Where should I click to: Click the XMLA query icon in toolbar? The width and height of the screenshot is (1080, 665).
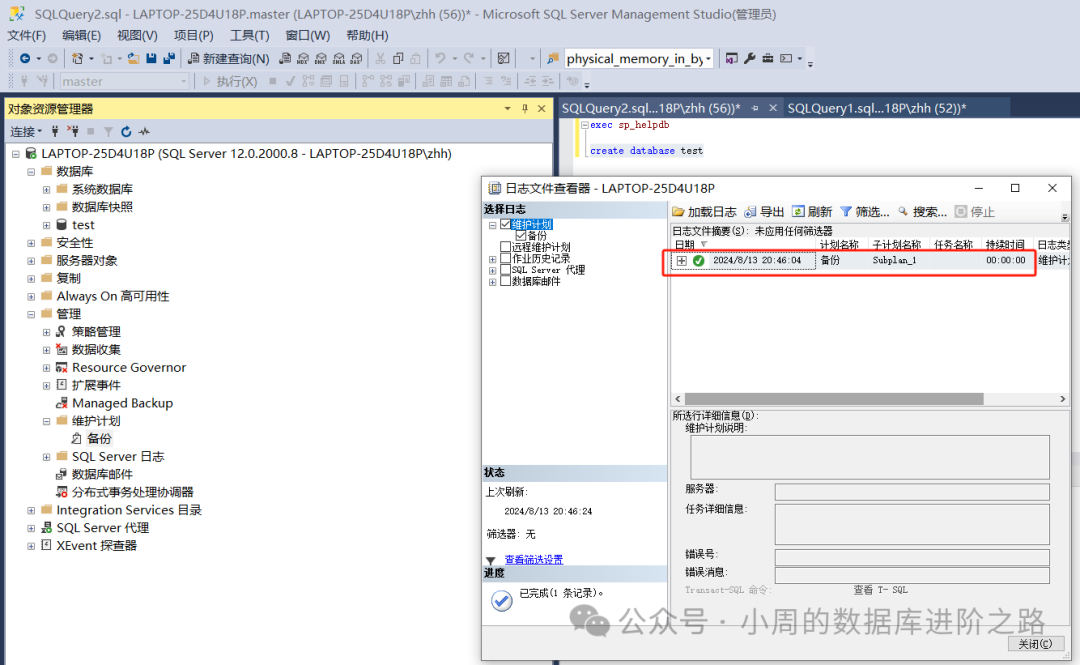pos(339,59)
